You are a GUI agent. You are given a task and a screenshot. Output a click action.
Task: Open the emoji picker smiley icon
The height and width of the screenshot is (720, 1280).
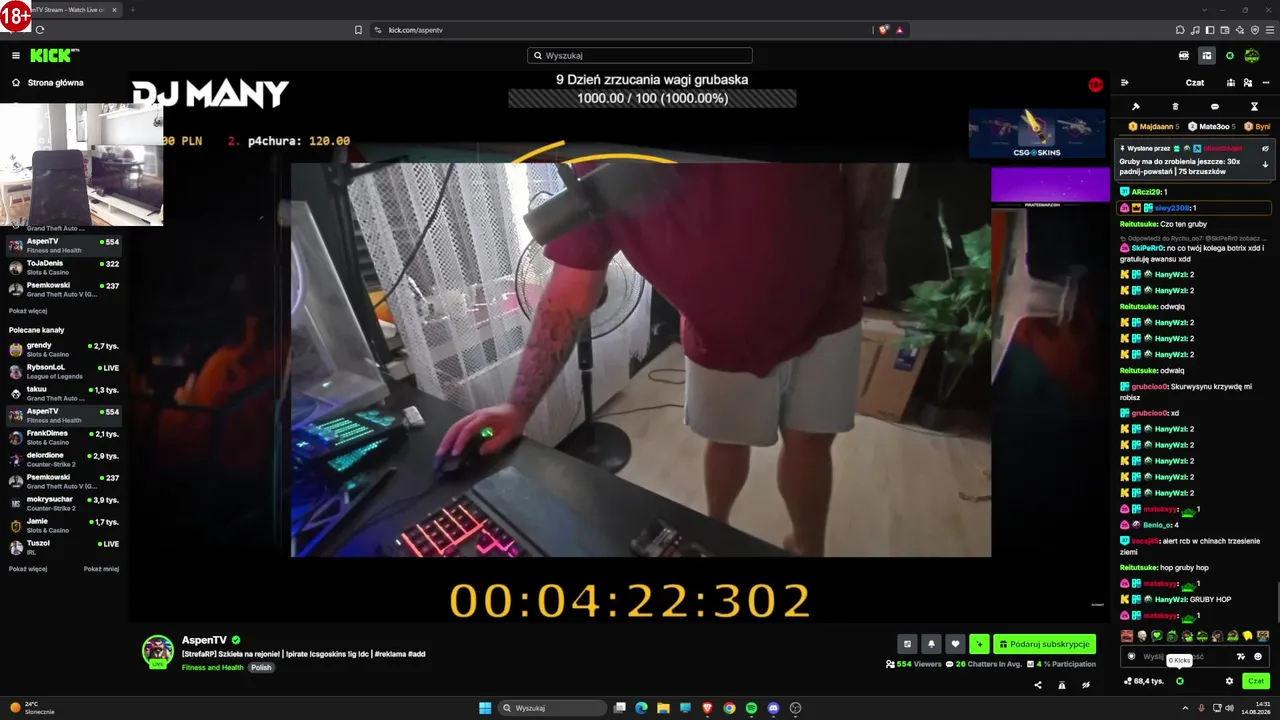pos(1258,657)
